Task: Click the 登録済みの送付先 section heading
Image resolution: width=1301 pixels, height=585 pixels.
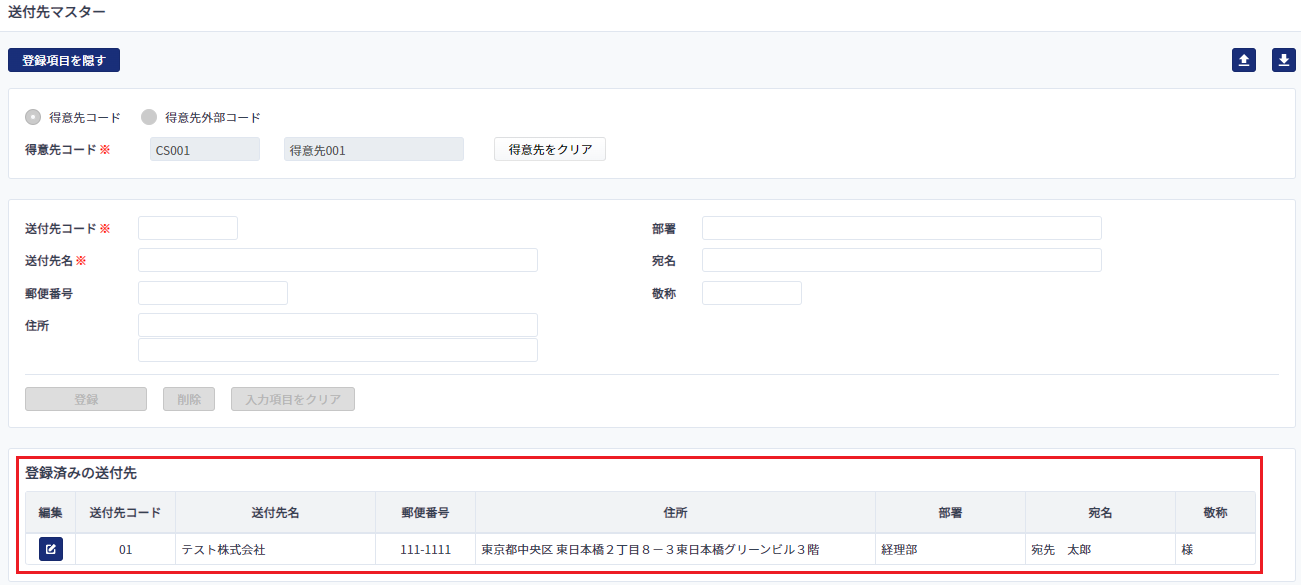Action: 81,473
